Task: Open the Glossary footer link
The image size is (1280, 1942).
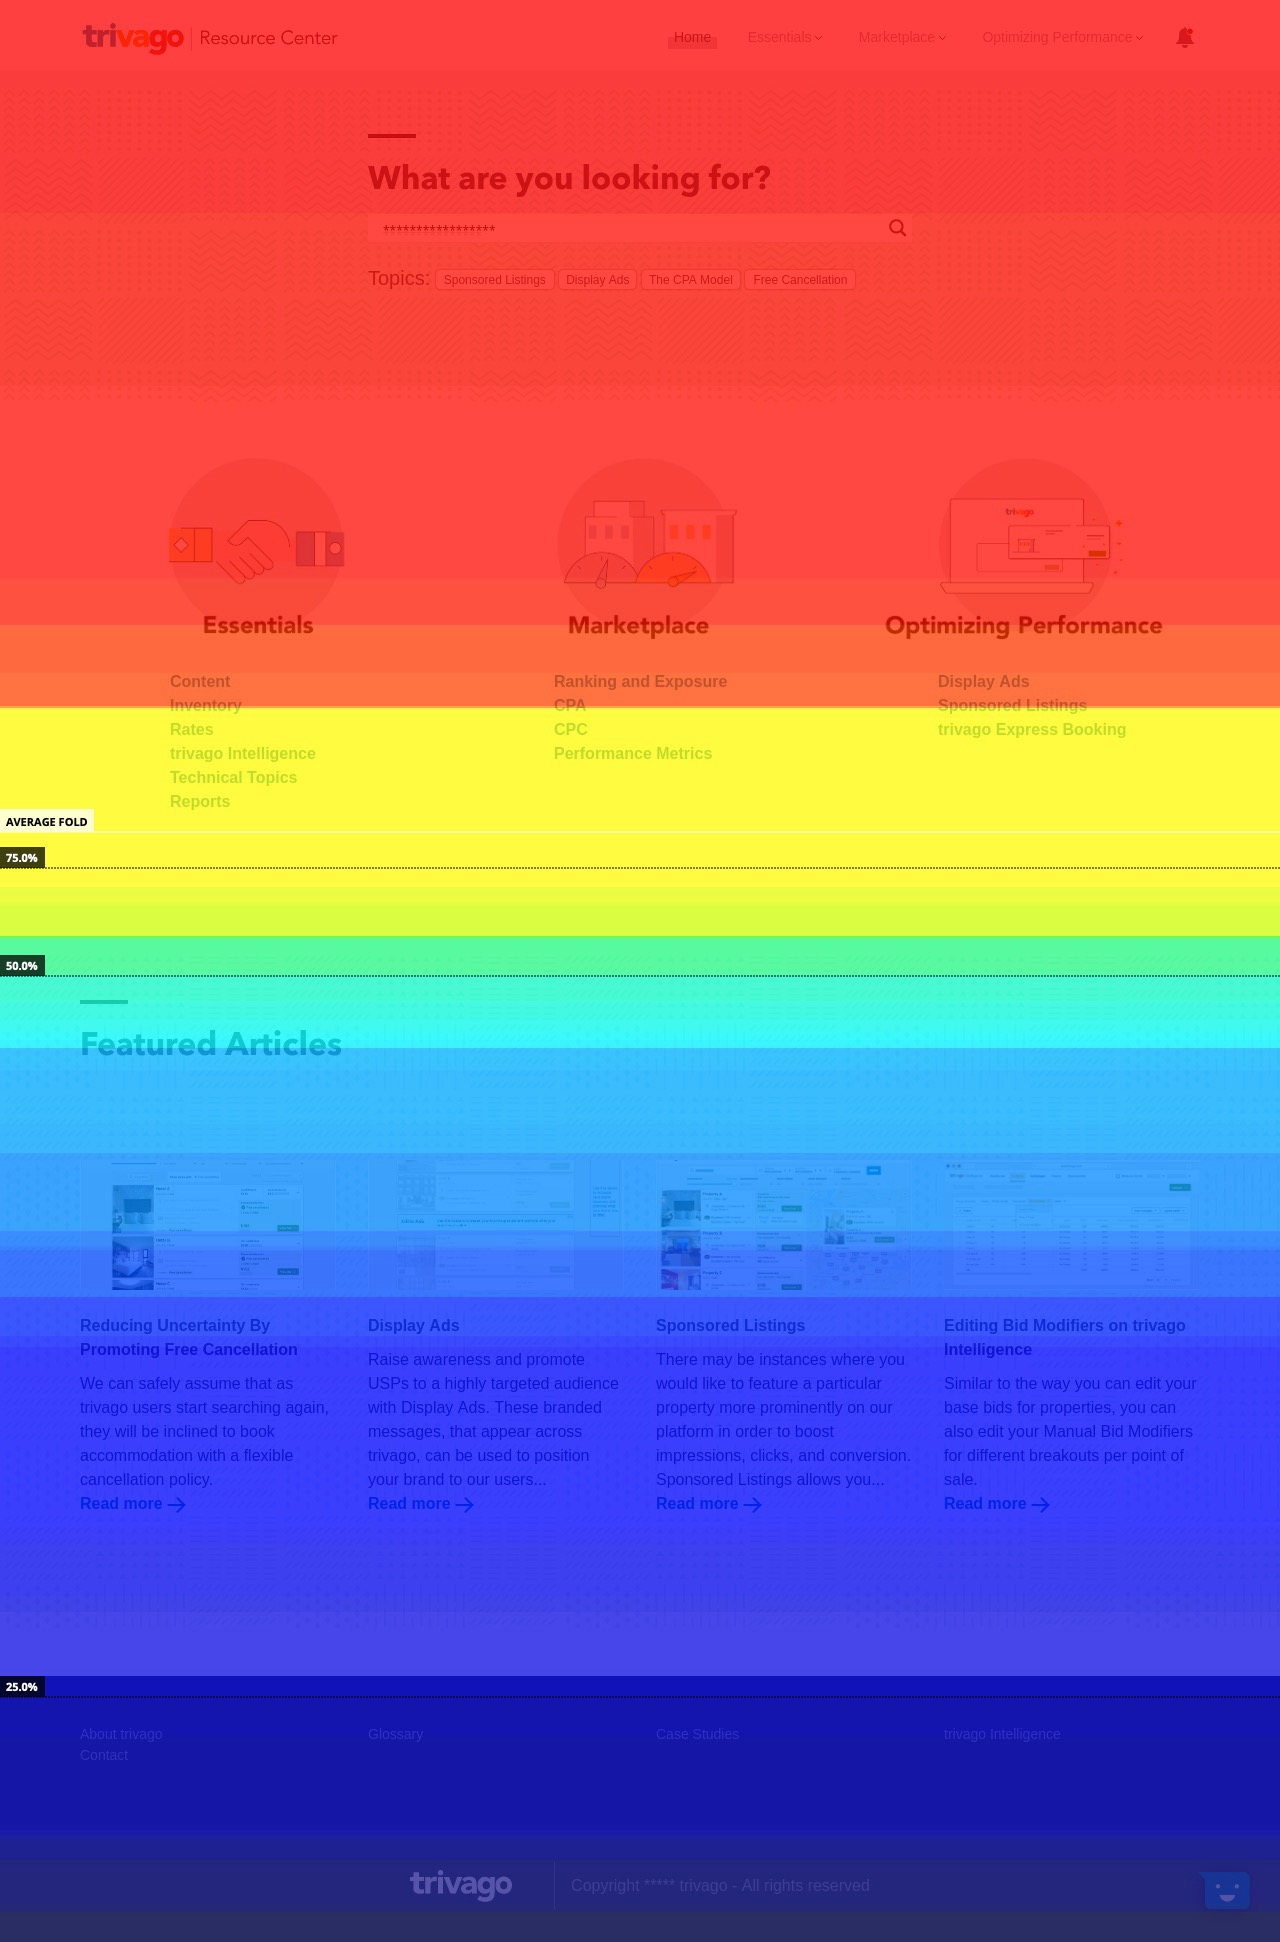Action: 396,1734
